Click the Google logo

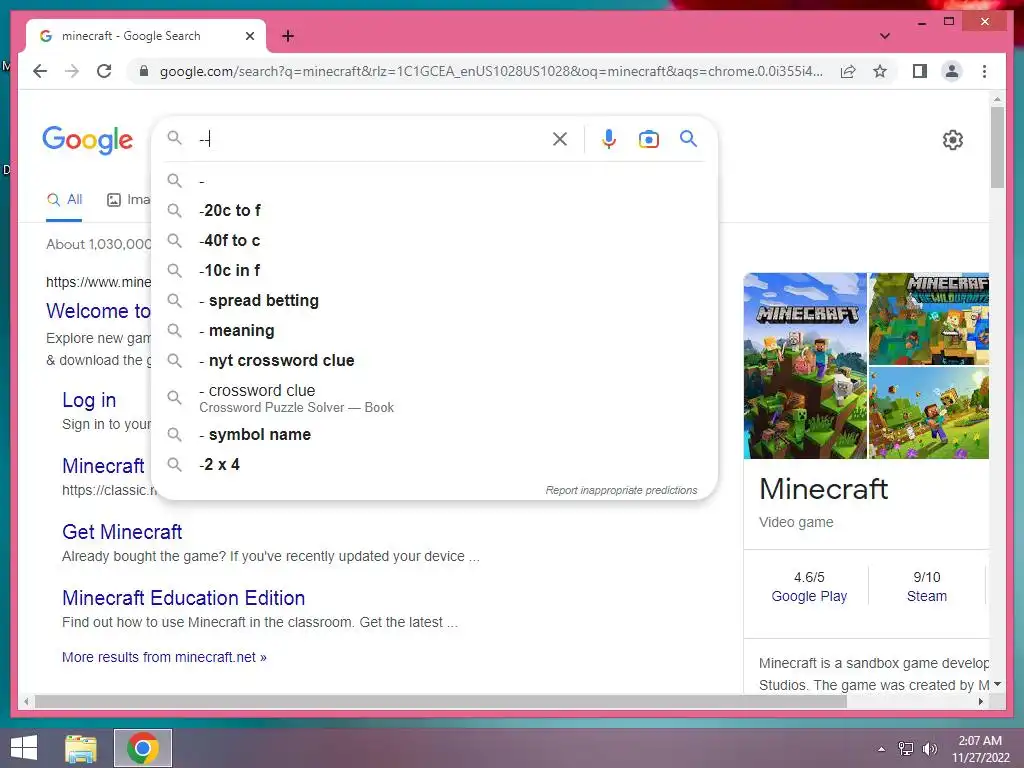point(88,140)
